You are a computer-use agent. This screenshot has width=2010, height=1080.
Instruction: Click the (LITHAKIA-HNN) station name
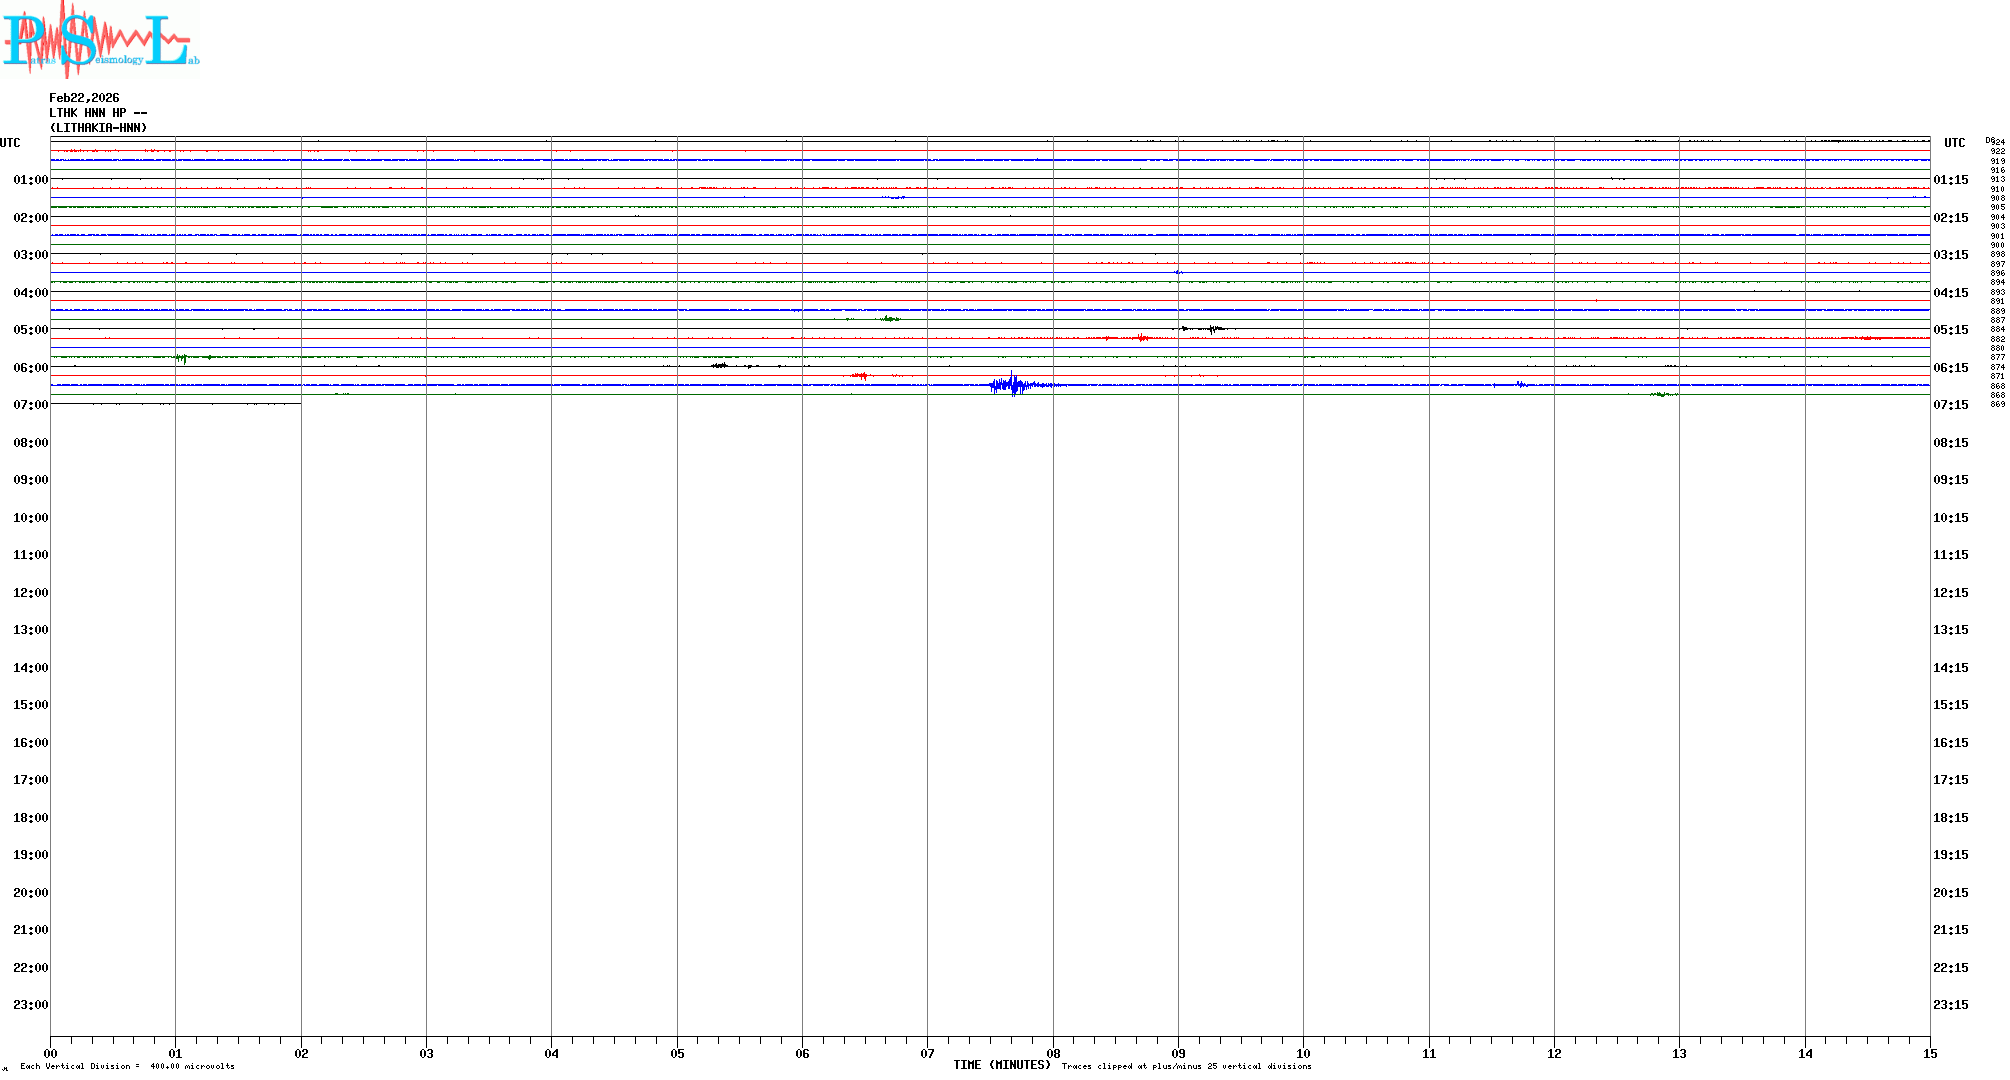point(98,128)
